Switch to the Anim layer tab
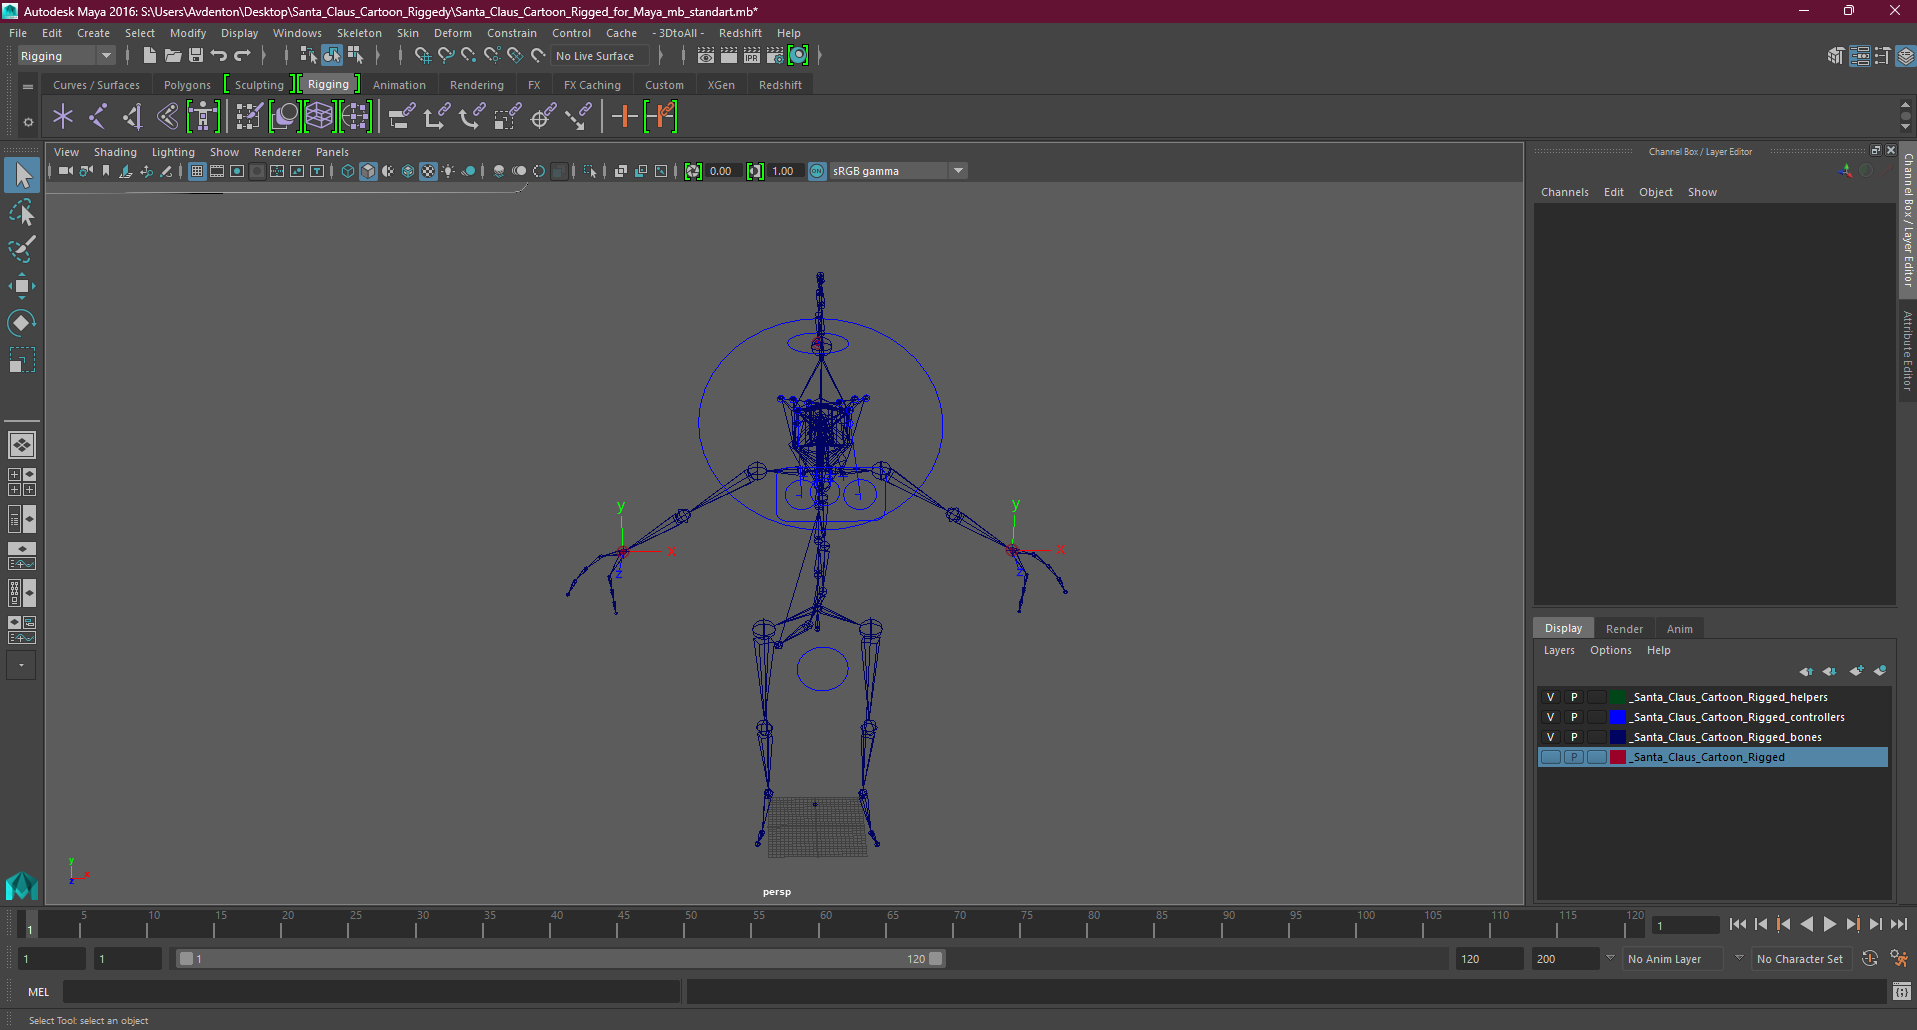Screen dimensions: 1917x1030 click(x=1679, y=629)
